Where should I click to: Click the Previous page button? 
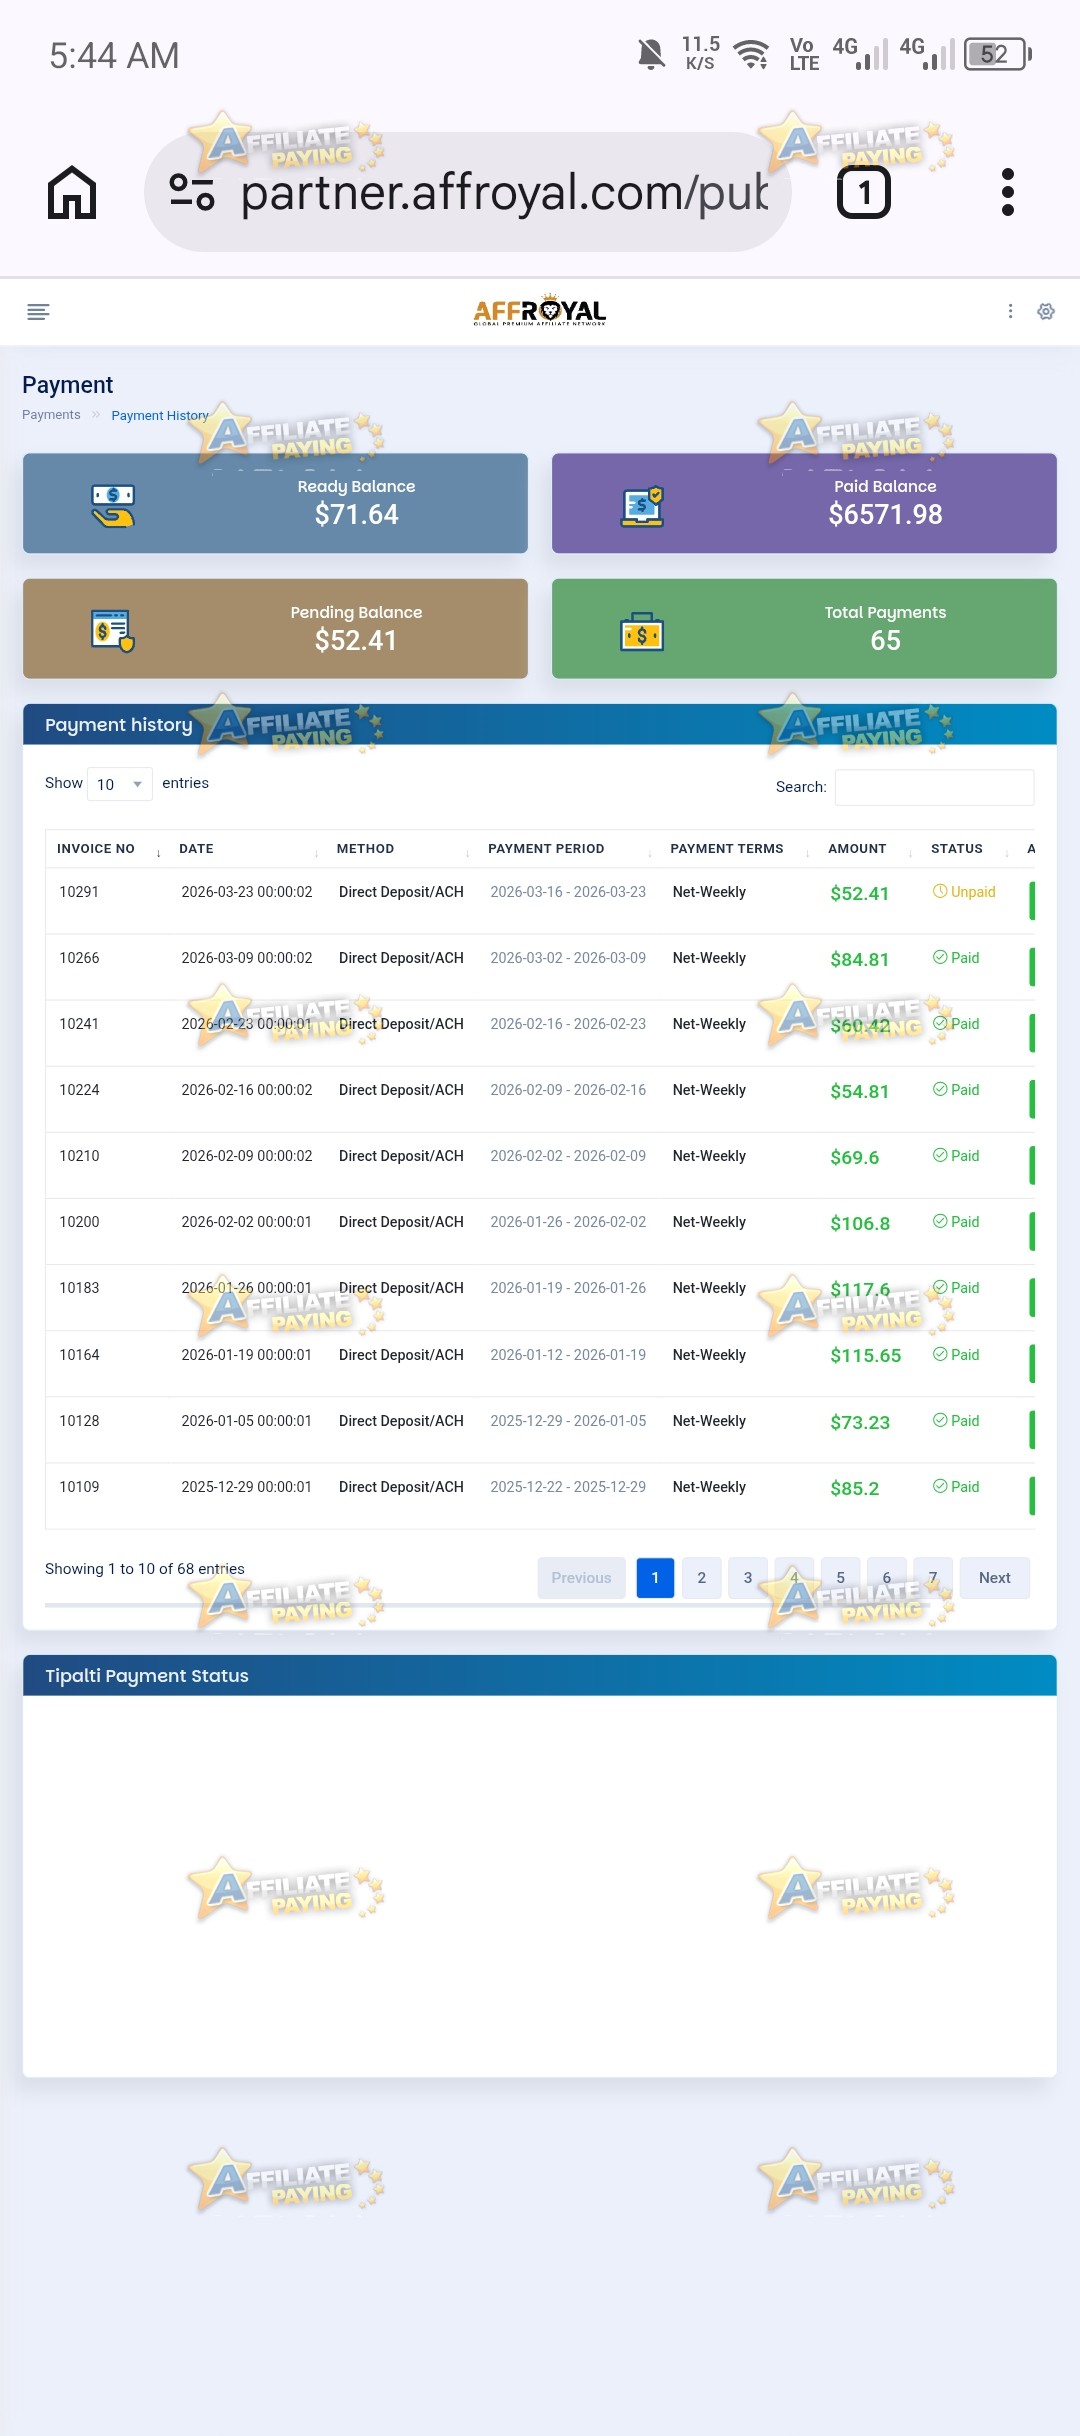[581, 1578]
